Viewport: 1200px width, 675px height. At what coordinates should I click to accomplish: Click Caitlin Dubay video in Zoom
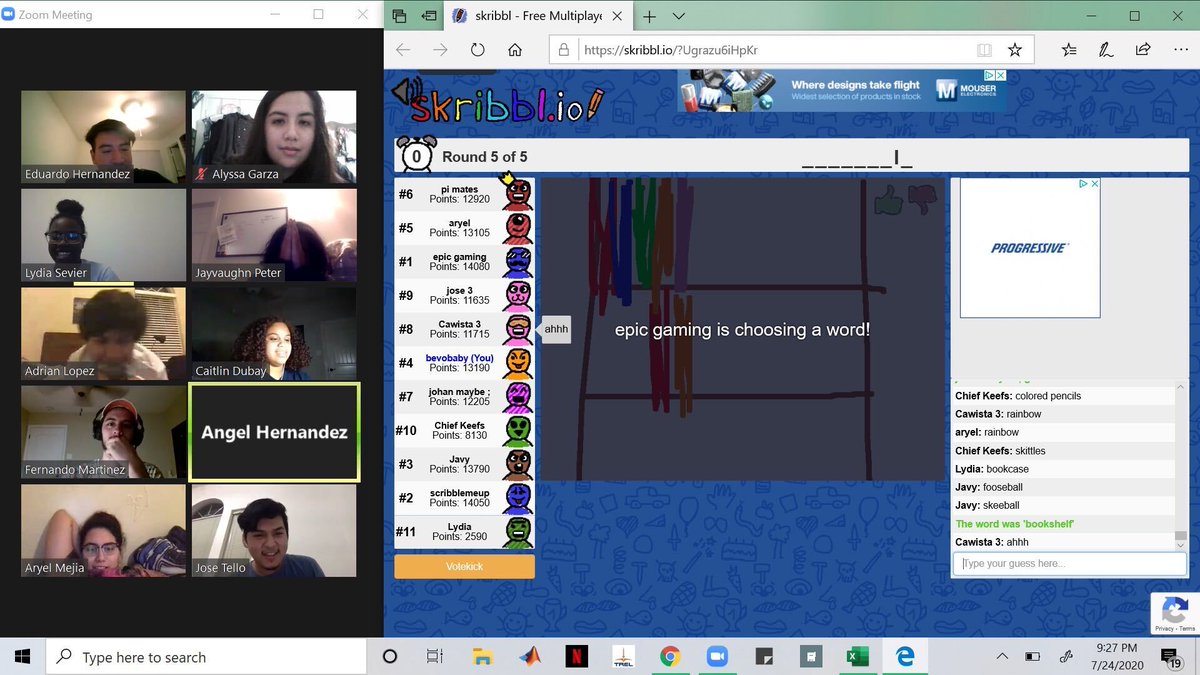pyautogui.click(x=274, y=333)
